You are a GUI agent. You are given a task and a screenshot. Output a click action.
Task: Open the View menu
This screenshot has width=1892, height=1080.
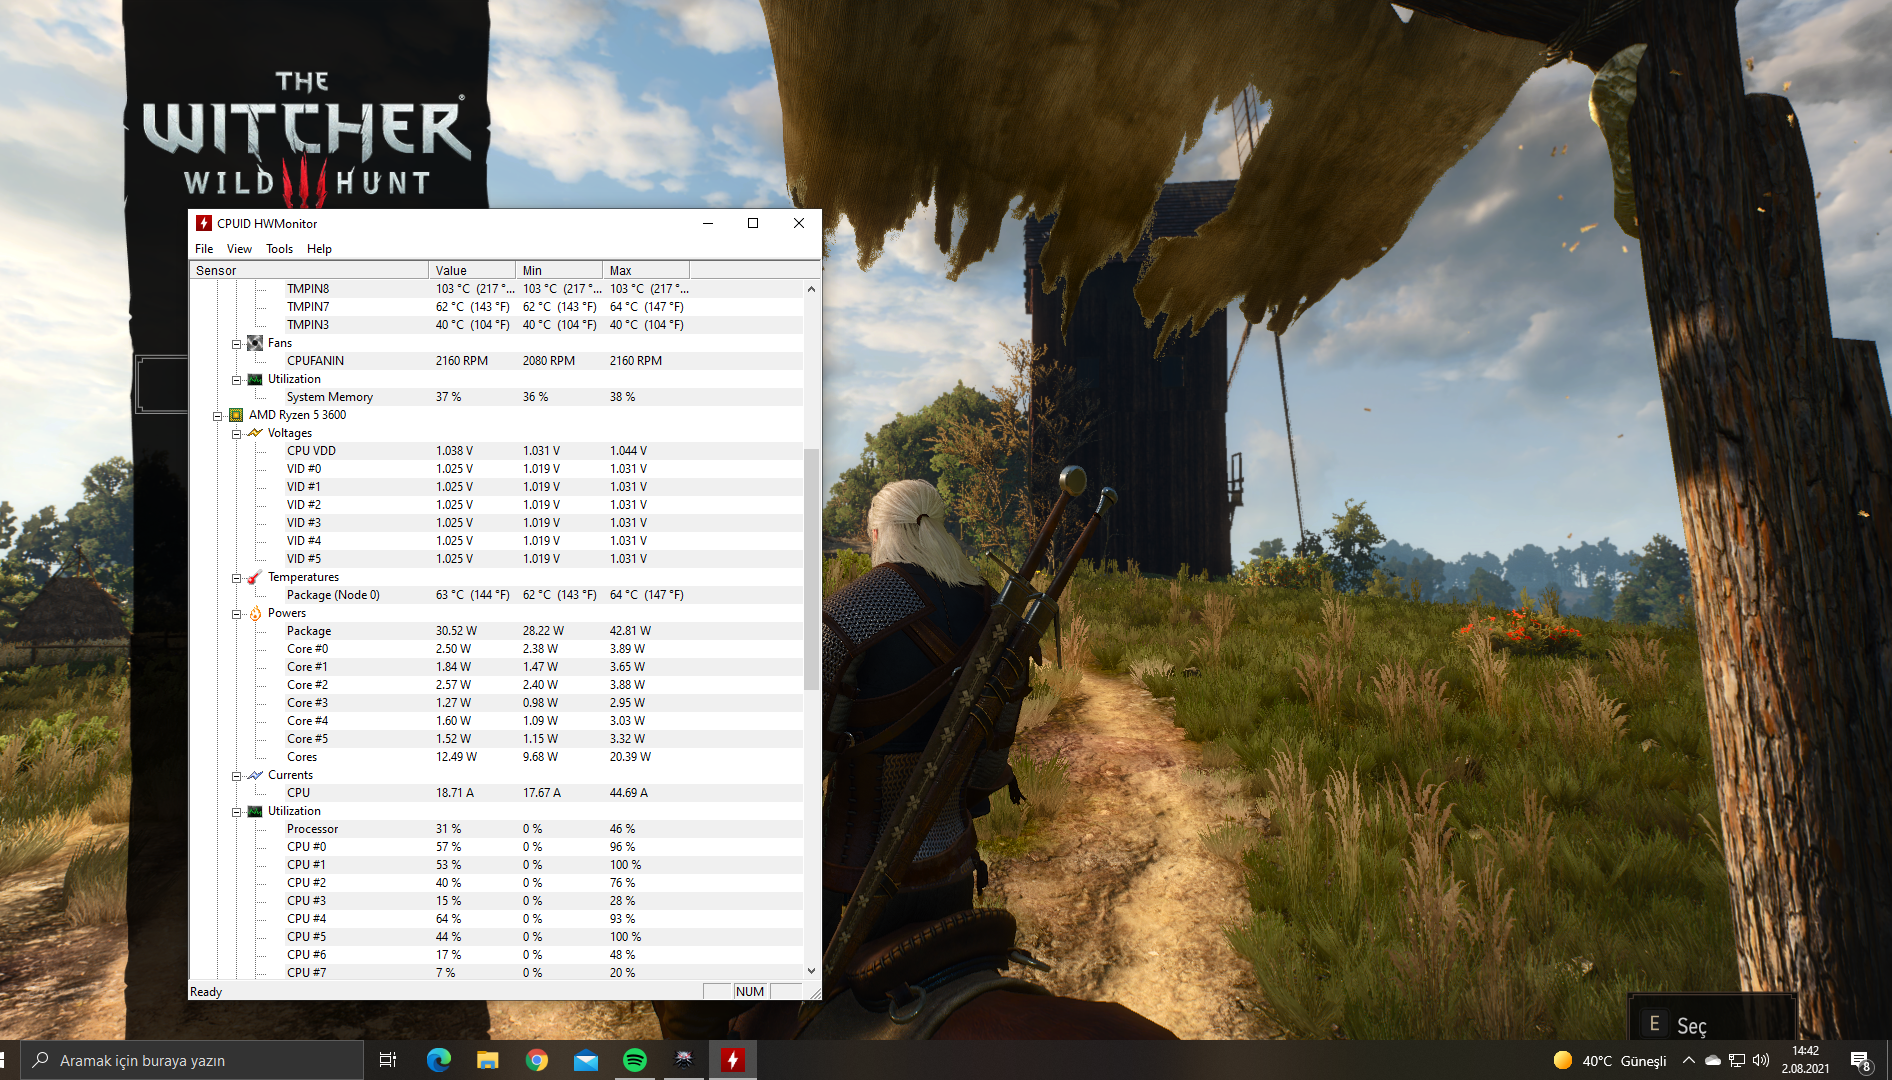point(239,249)
